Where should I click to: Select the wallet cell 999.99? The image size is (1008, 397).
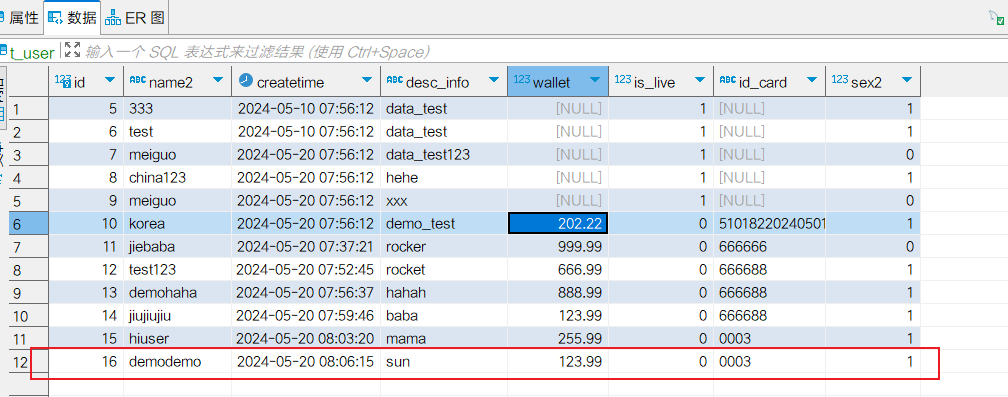(557, 247)
